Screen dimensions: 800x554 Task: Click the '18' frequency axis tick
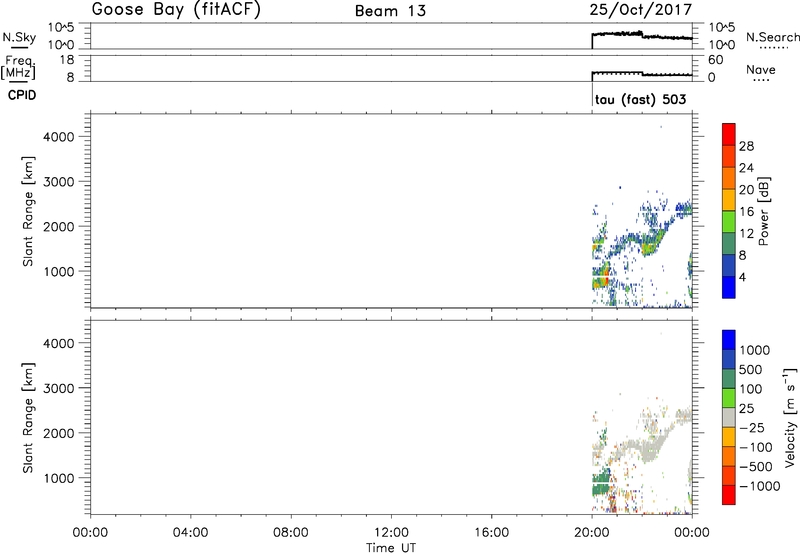(68, 60)
